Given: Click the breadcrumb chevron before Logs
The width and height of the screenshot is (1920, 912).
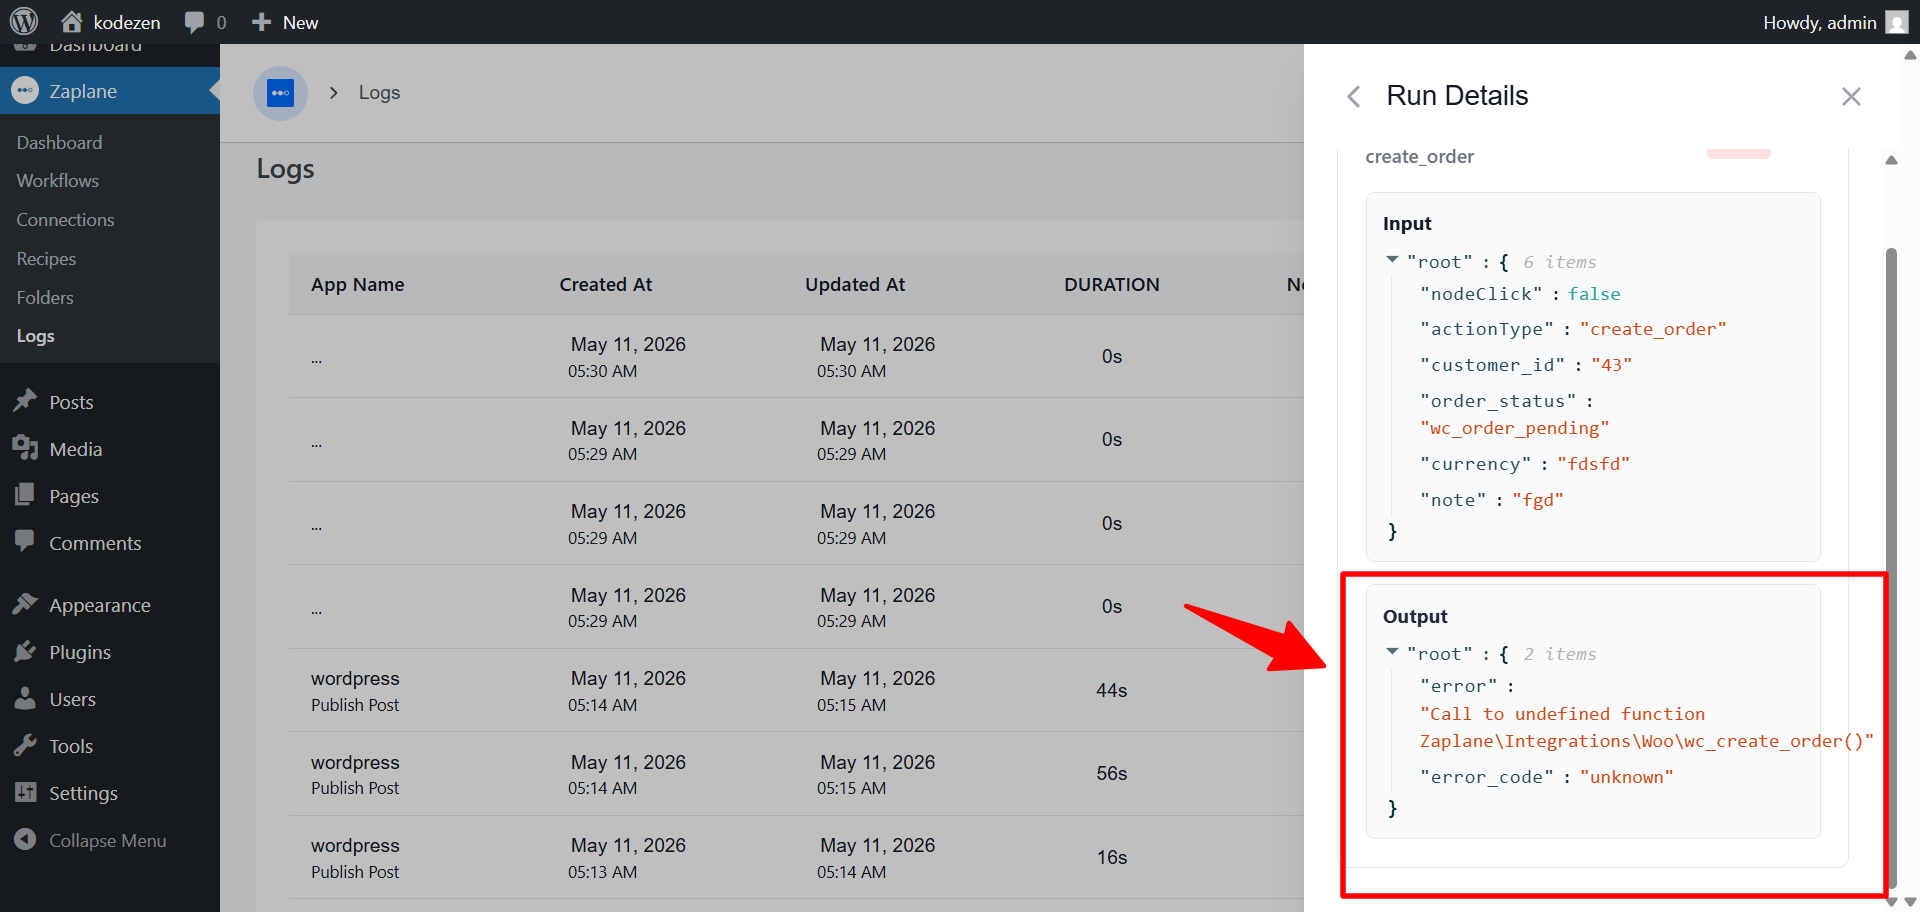Looking at the screenshot, I should [x=334, y=93].
